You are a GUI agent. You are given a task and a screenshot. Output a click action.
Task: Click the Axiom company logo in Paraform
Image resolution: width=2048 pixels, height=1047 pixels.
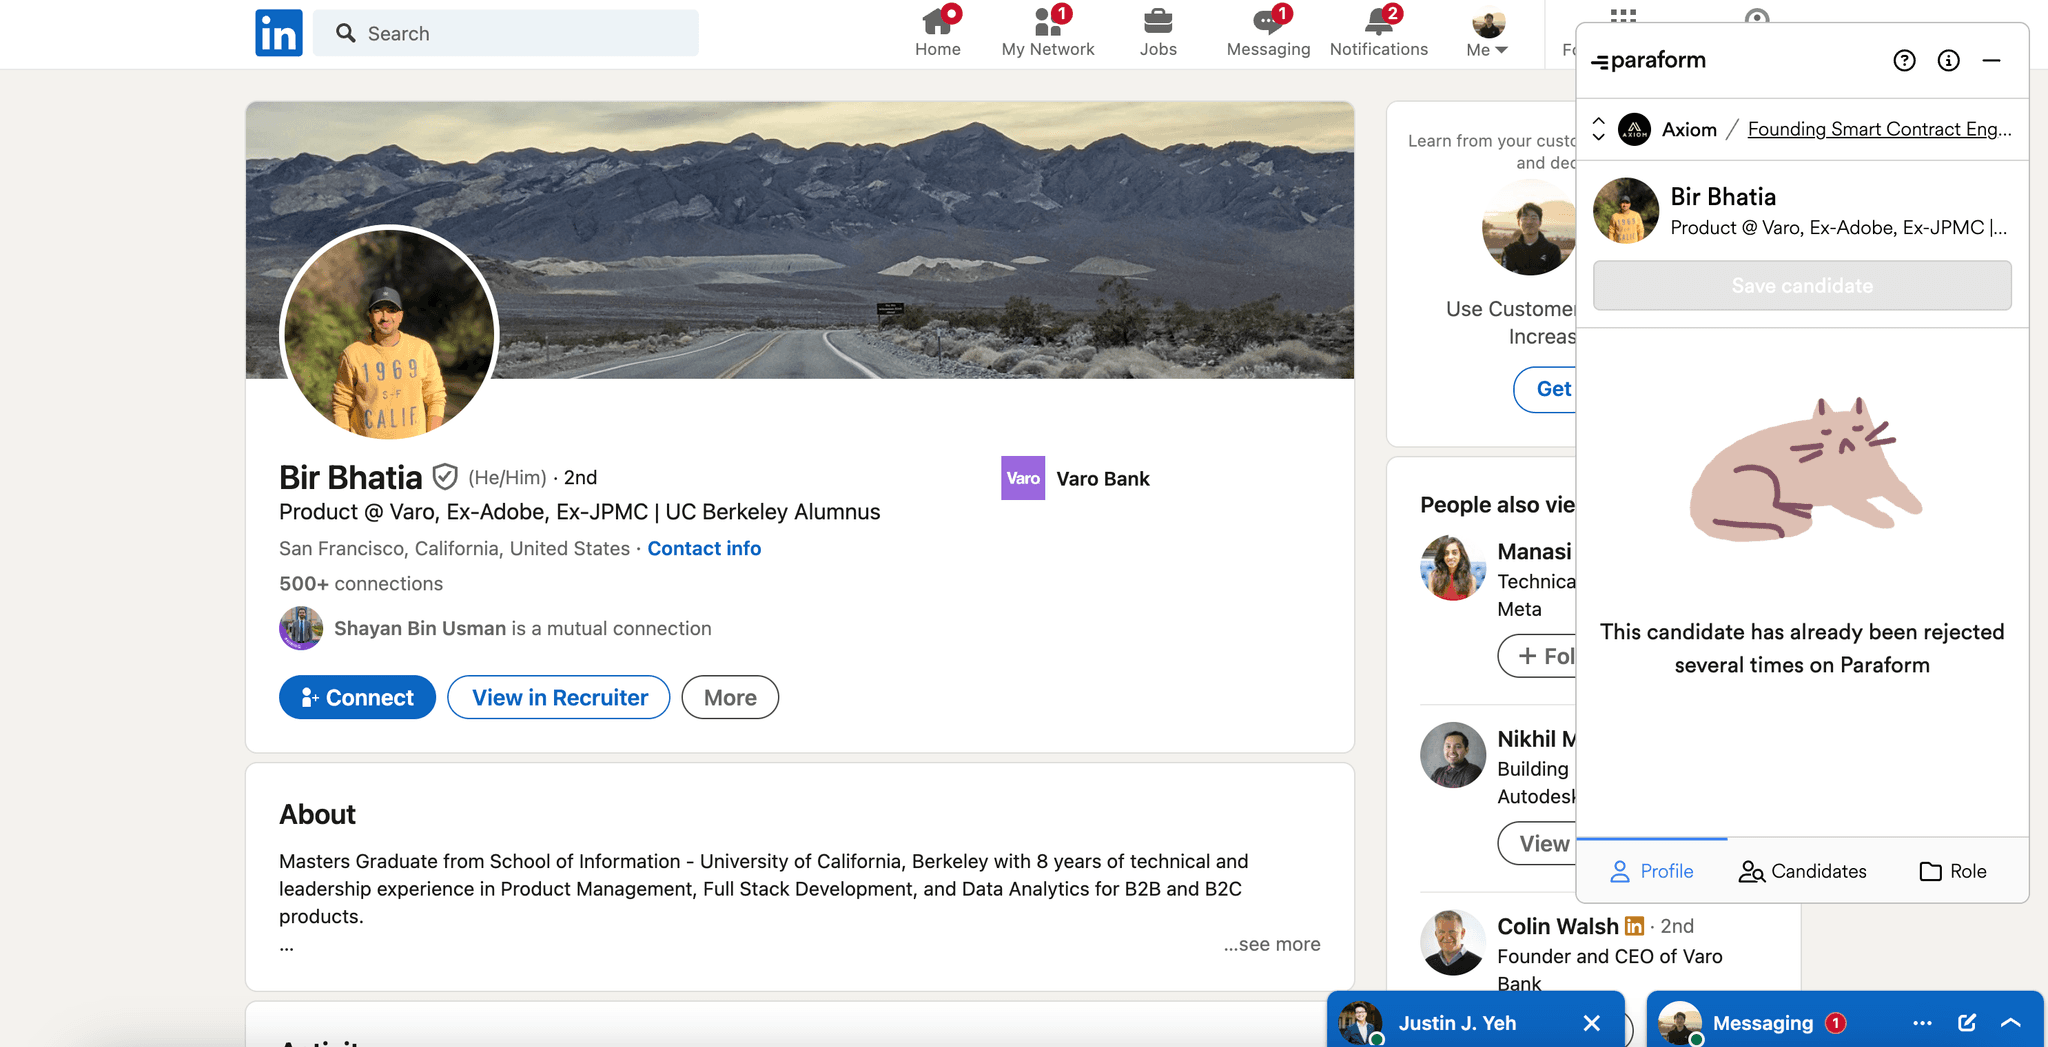(1634, 129)
